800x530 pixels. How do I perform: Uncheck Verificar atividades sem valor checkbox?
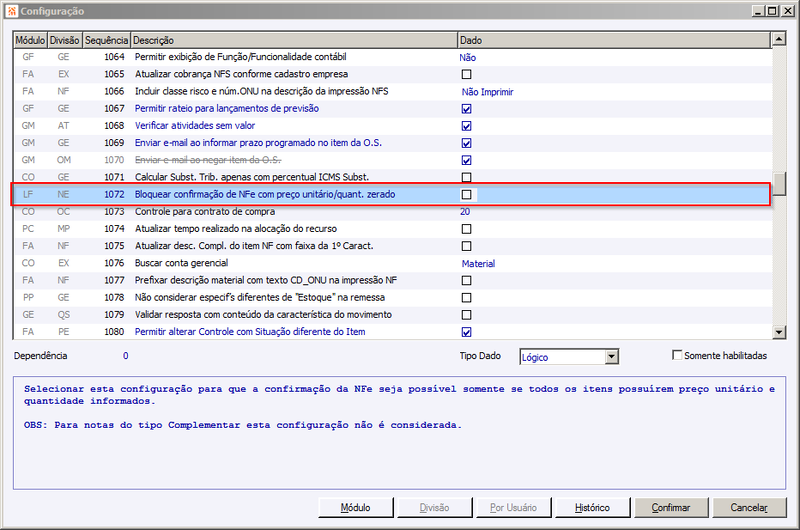466,126
